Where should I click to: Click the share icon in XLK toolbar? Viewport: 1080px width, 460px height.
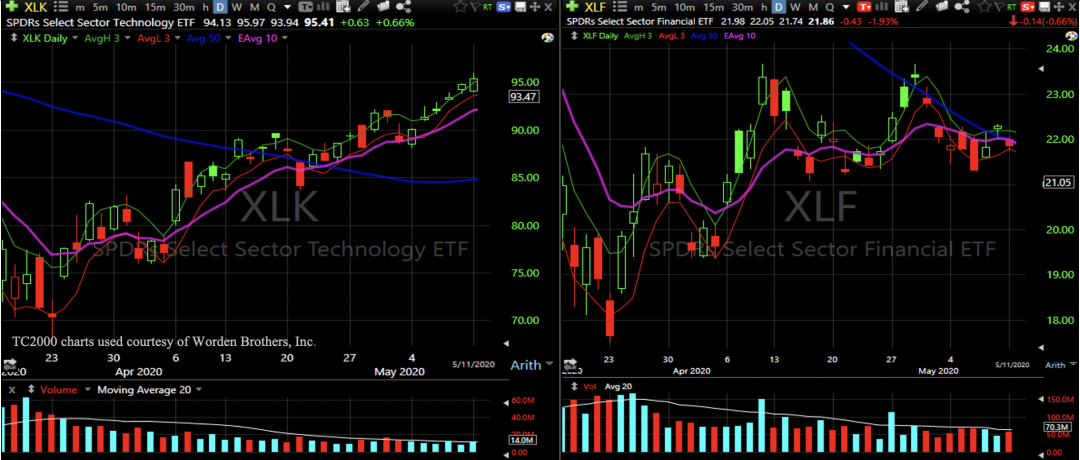404,7
